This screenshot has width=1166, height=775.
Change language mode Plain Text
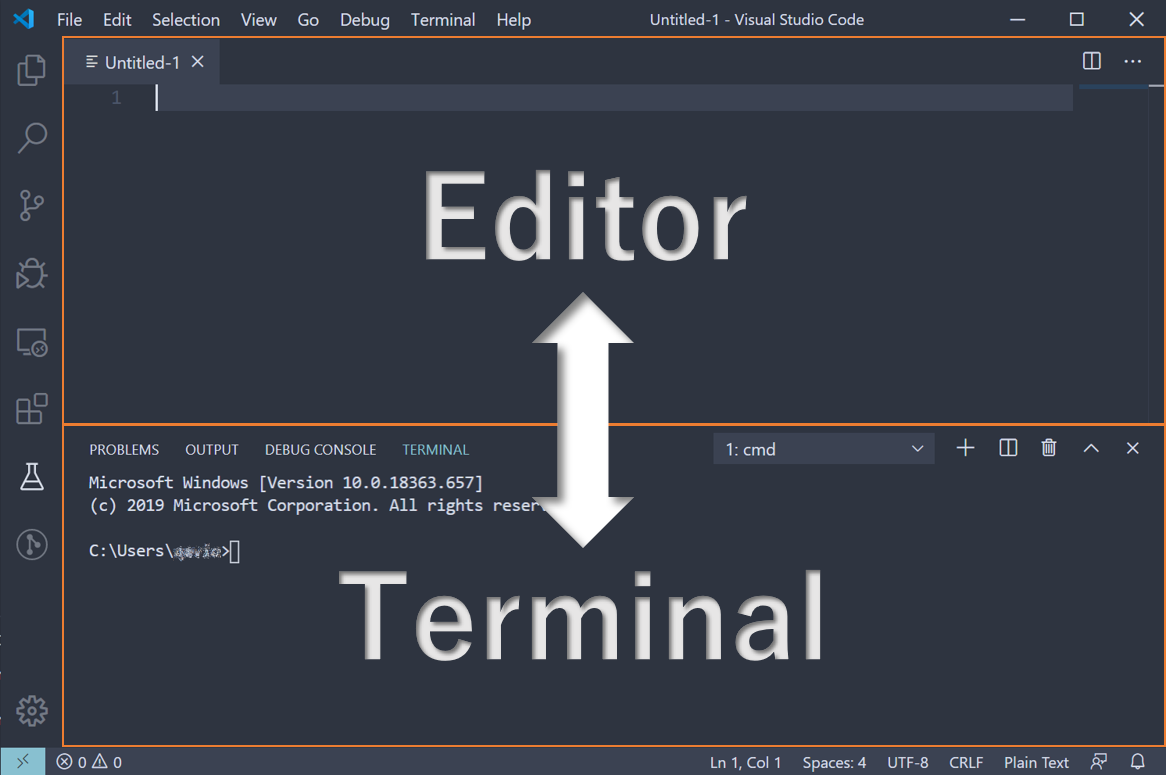point(1036,762)
